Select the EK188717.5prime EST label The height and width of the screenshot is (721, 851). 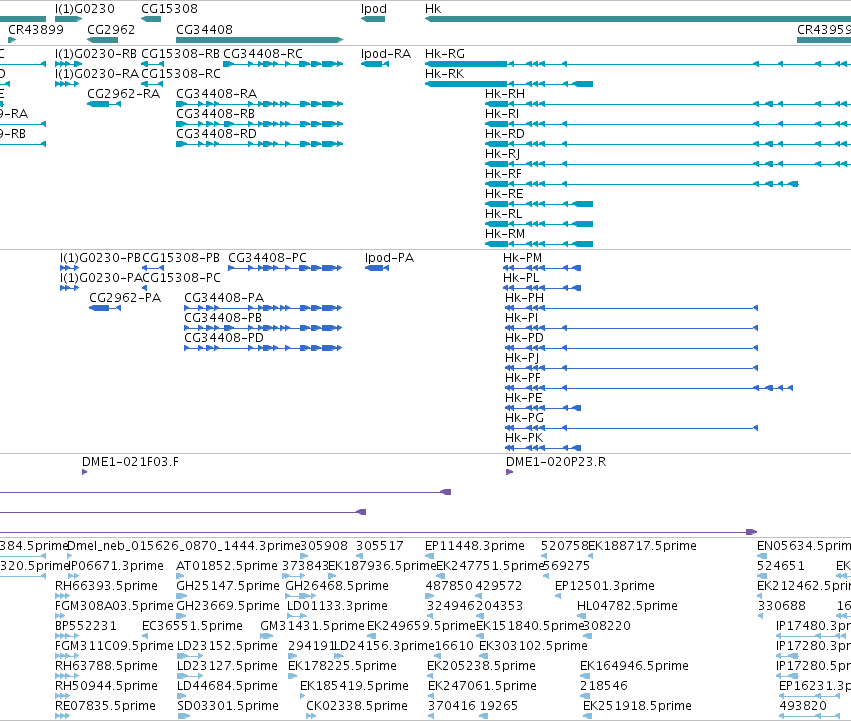(x=643, y=546)
